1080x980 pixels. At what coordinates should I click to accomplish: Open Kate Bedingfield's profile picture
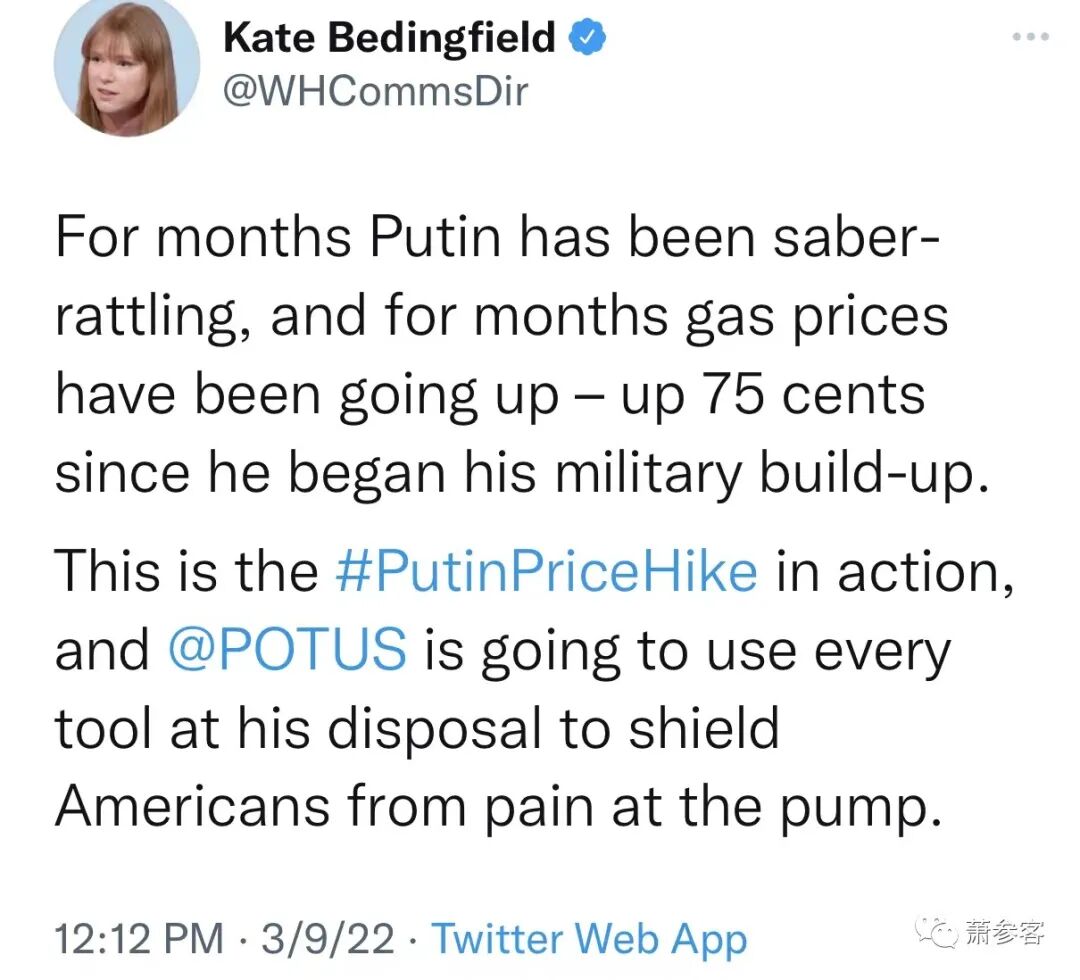click(x=126, y=67)
